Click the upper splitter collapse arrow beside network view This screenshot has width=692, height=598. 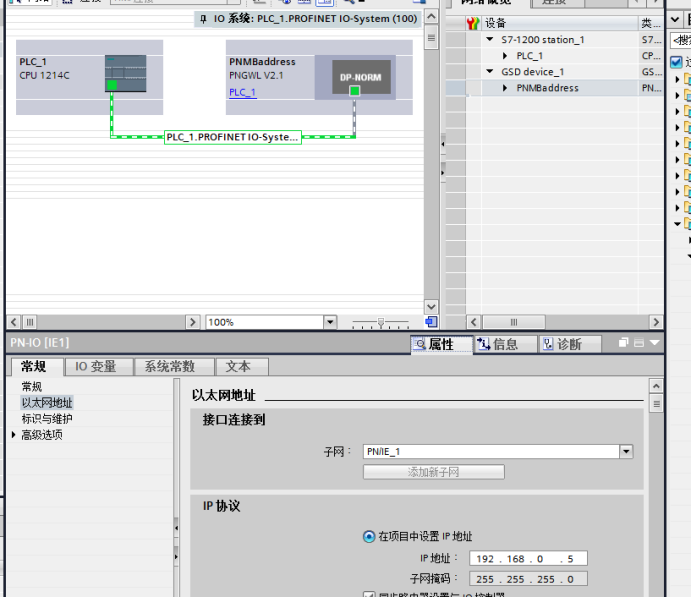[443, 144]
